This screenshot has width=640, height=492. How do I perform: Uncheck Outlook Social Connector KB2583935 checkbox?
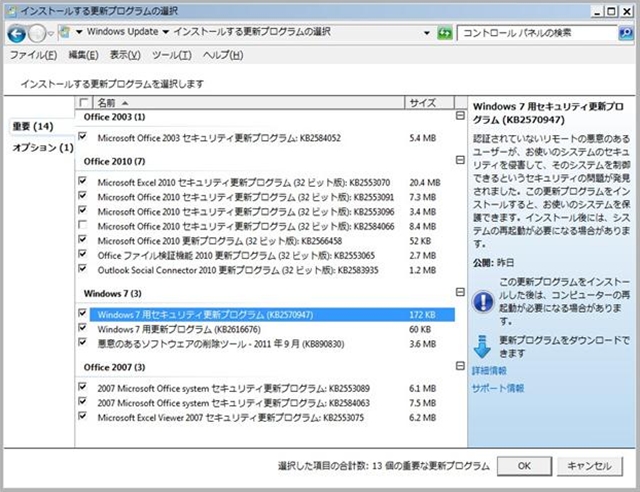[x=82, y=268]
